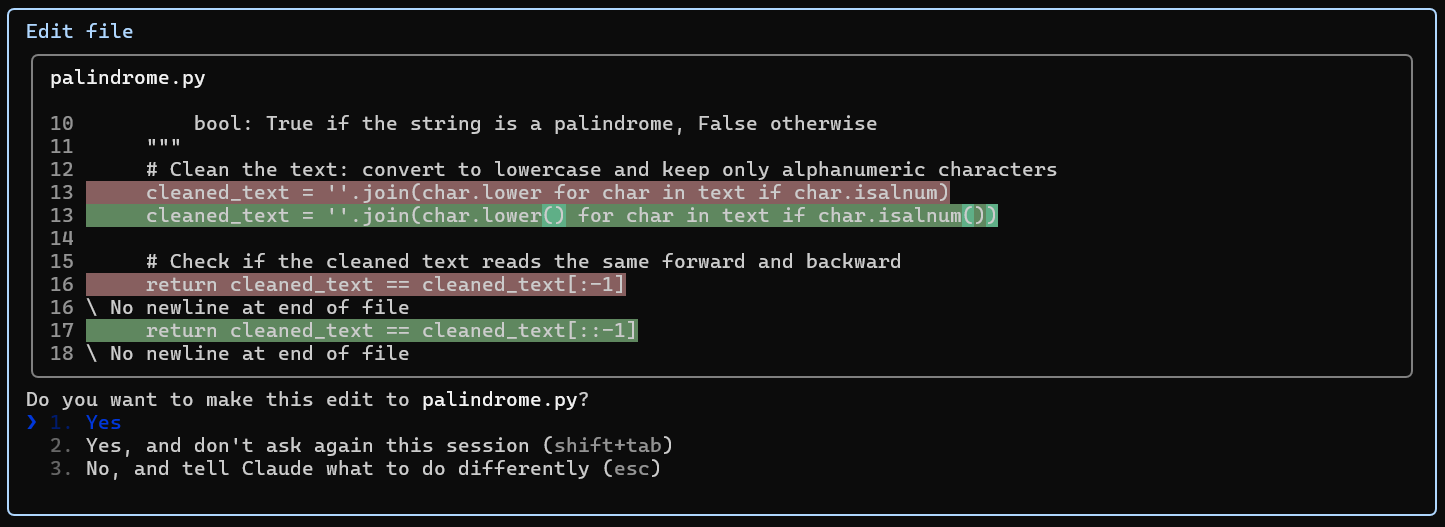Click the green added return statement with [::-1]
1445x527 pixels.
[391, 331]
